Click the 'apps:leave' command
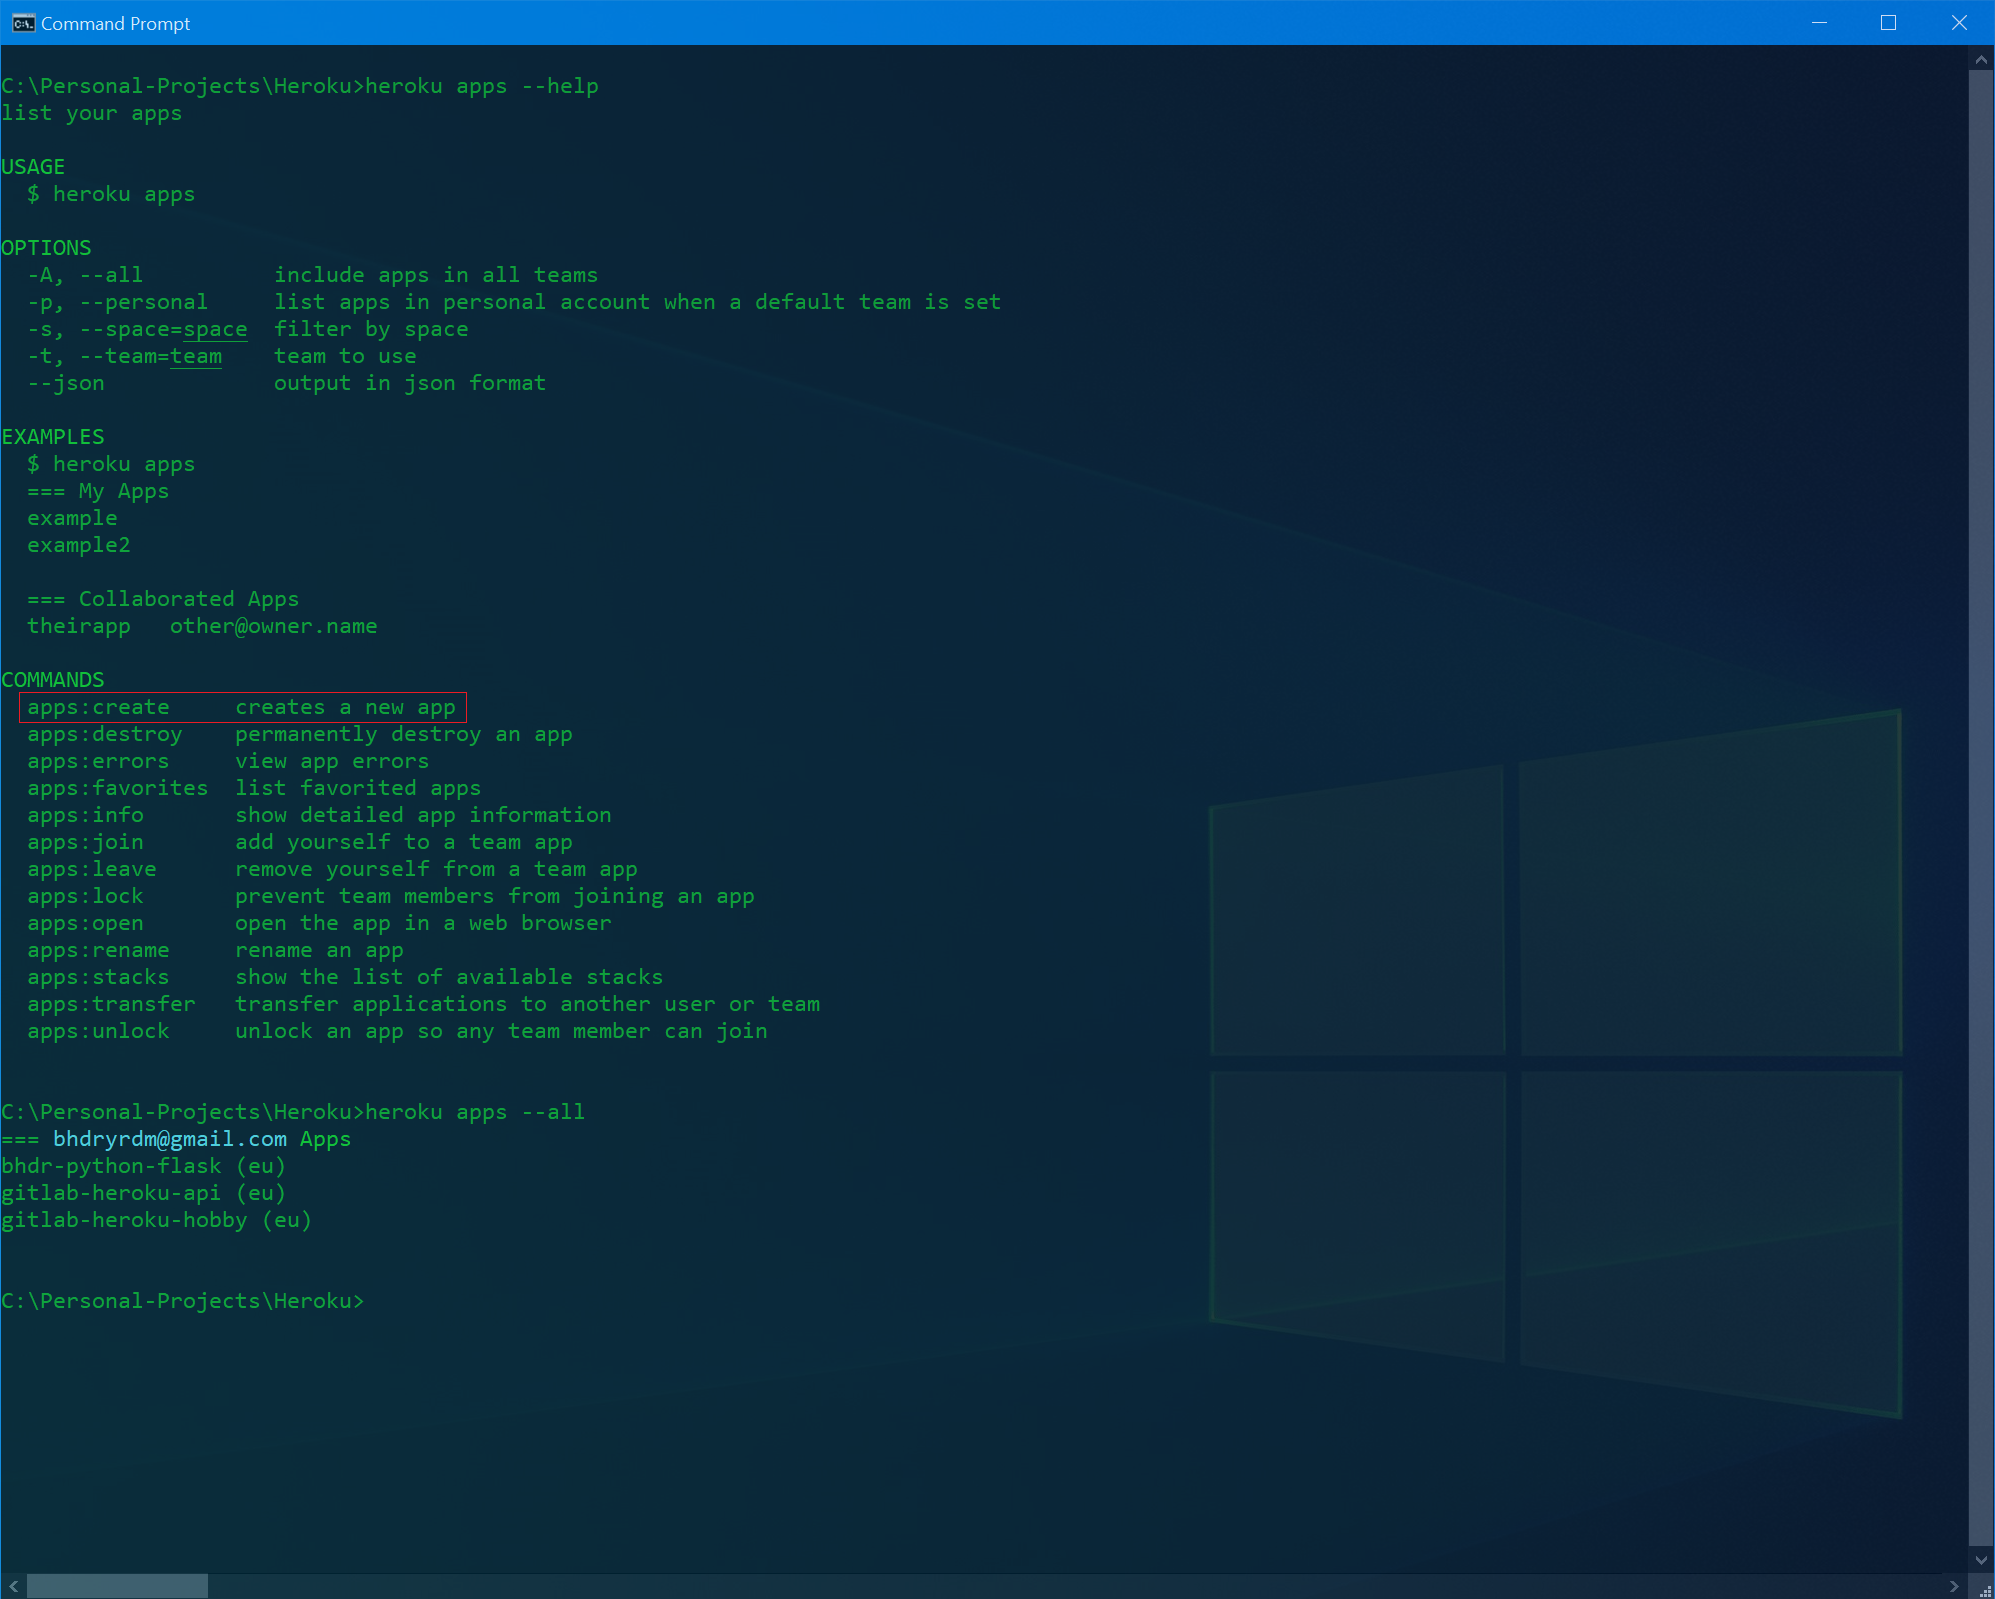This screenshot has width=1995, height=1599. tap(92, 869)
